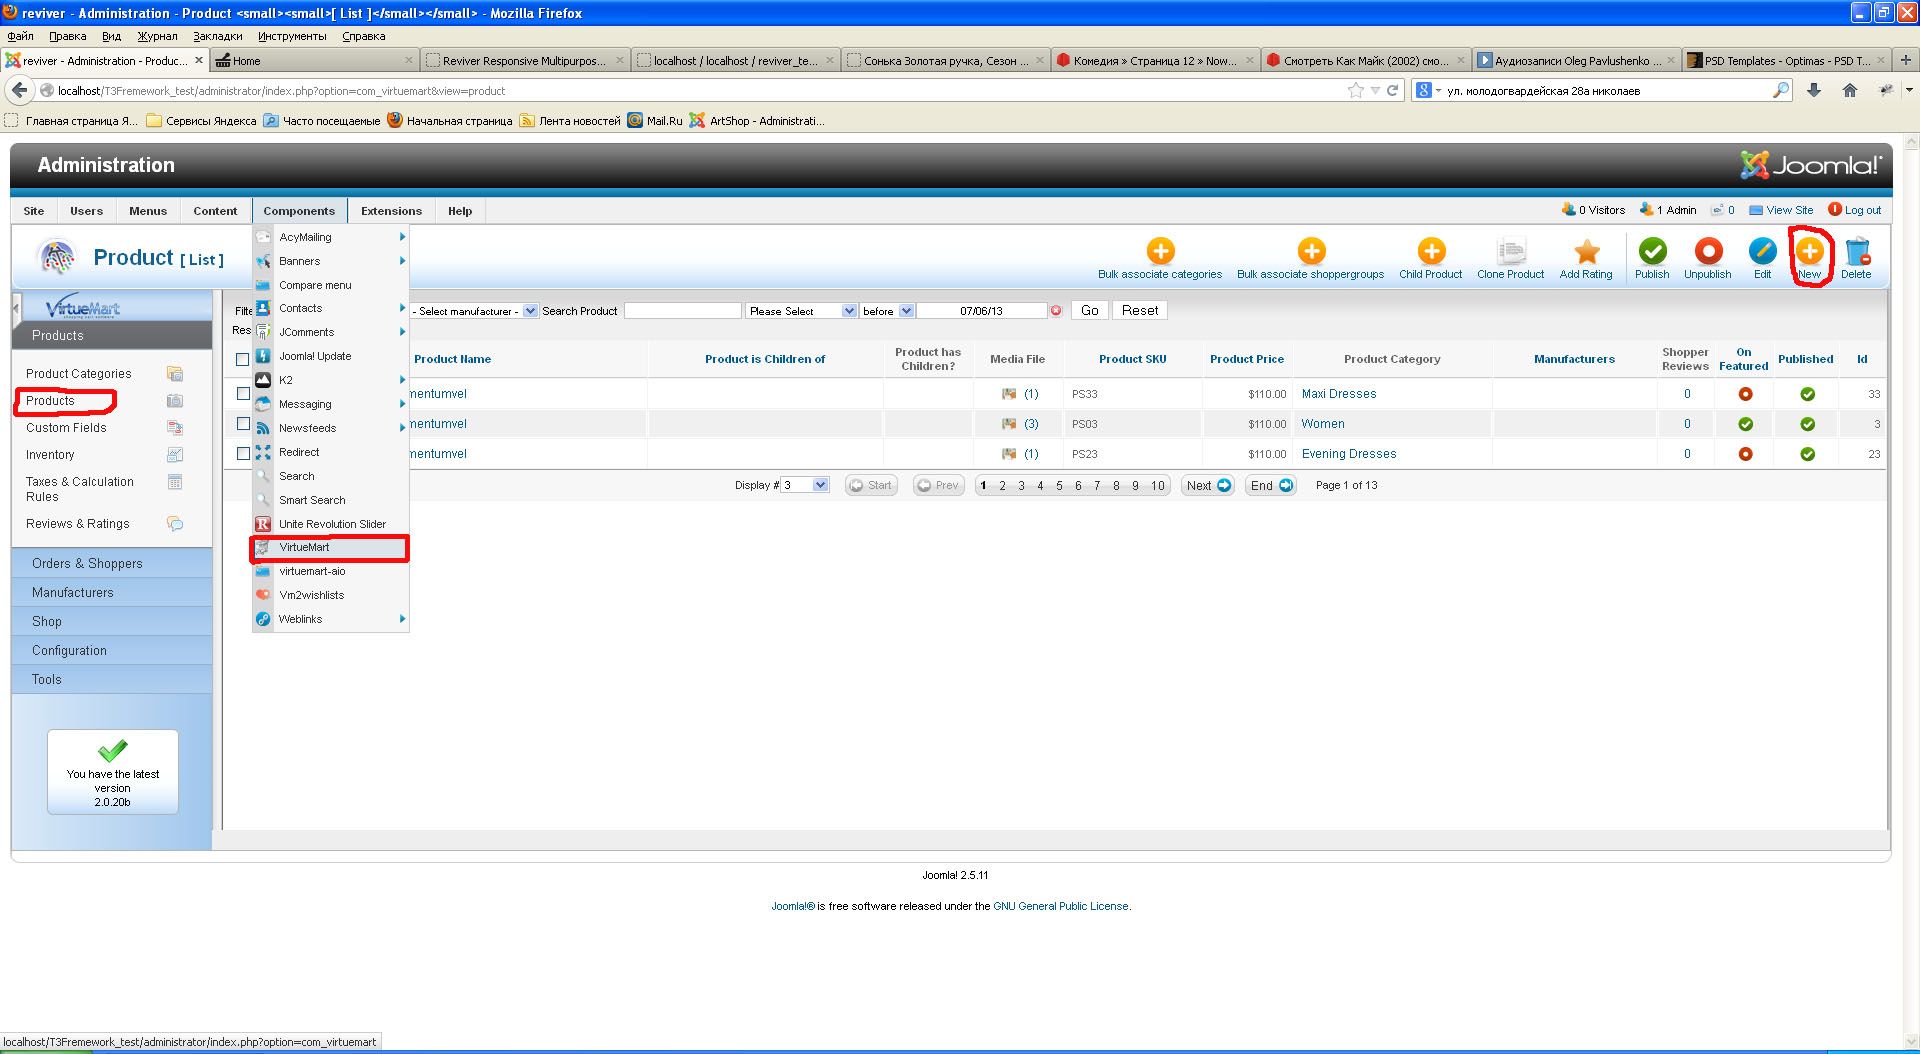This screenshot has width=1920, height=1054.
Task: Click browser URL address bar
Action: coord(700,90)
